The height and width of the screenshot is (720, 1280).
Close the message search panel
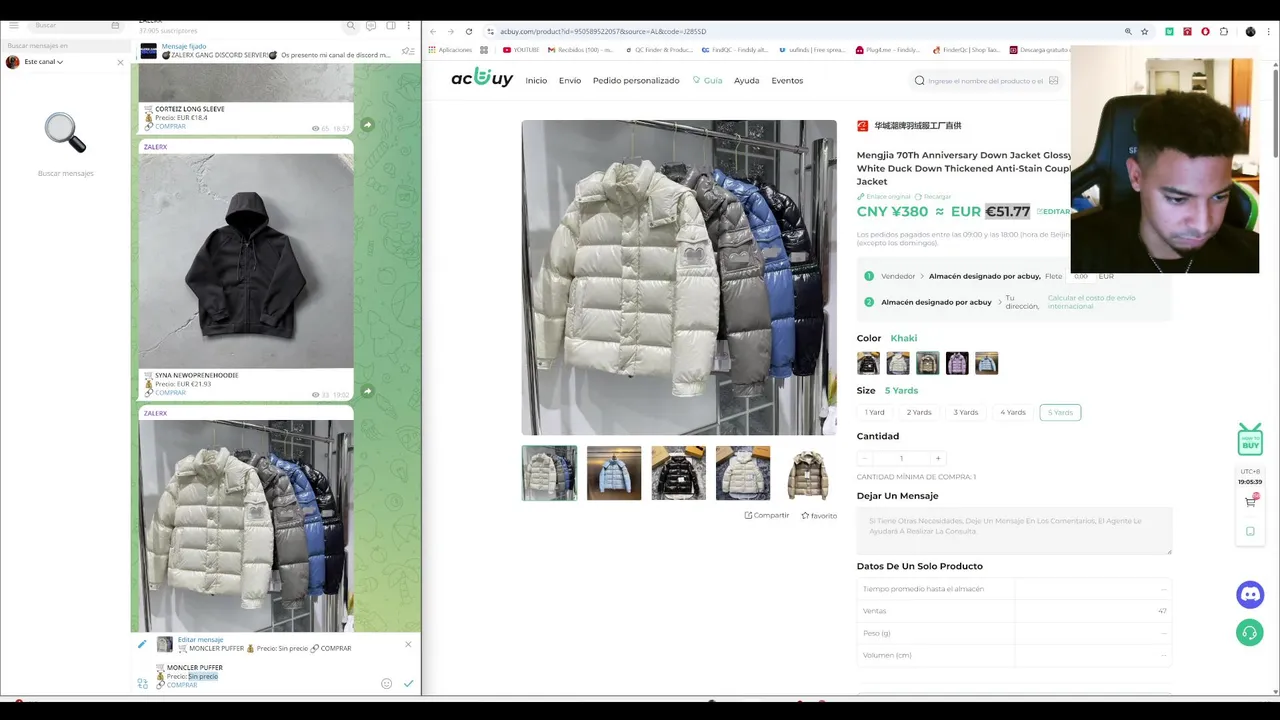(120, 62)
